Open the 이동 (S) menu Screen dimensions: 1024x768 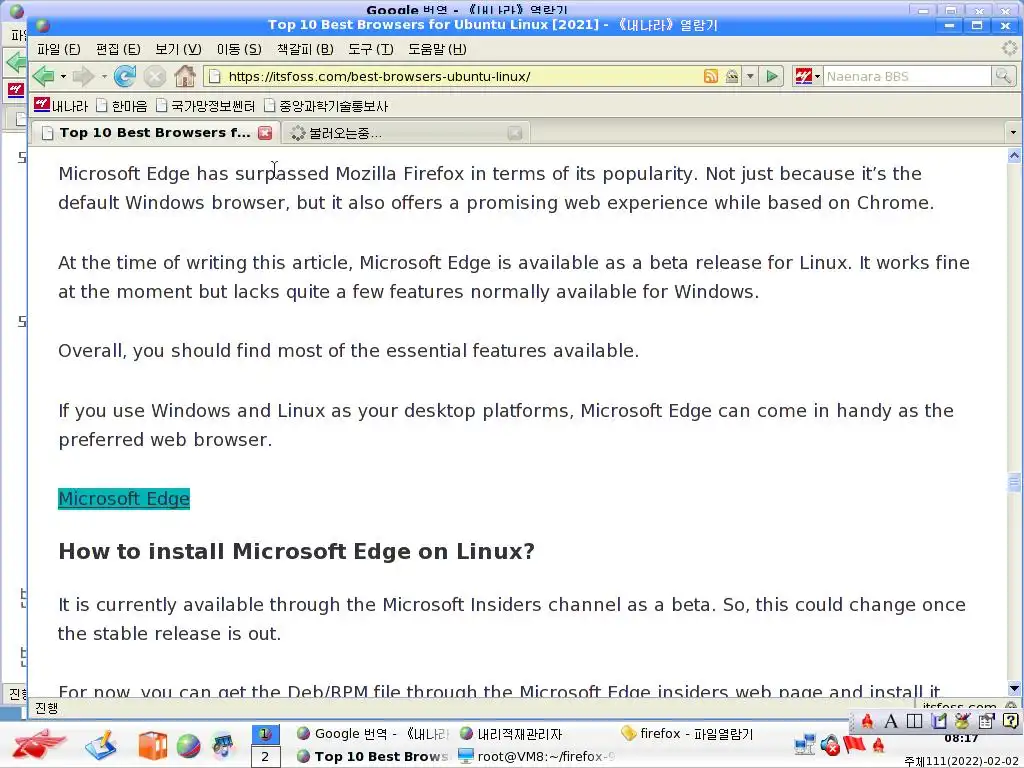pyautogui.click(x=239, y=49)
